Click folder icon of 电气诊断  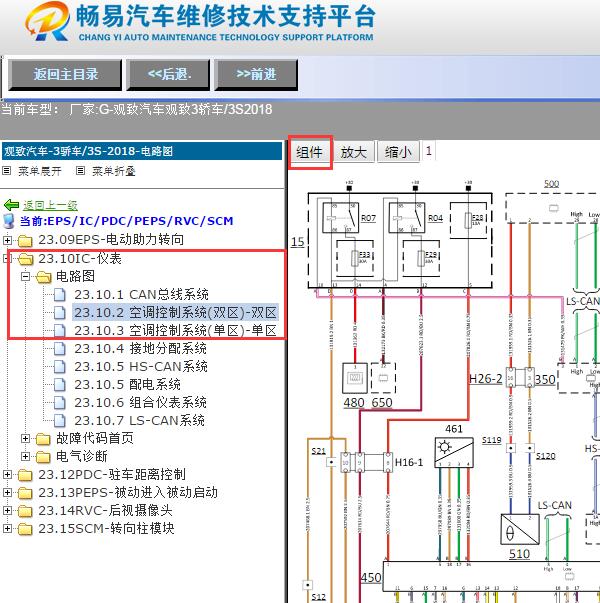(43, 457)
